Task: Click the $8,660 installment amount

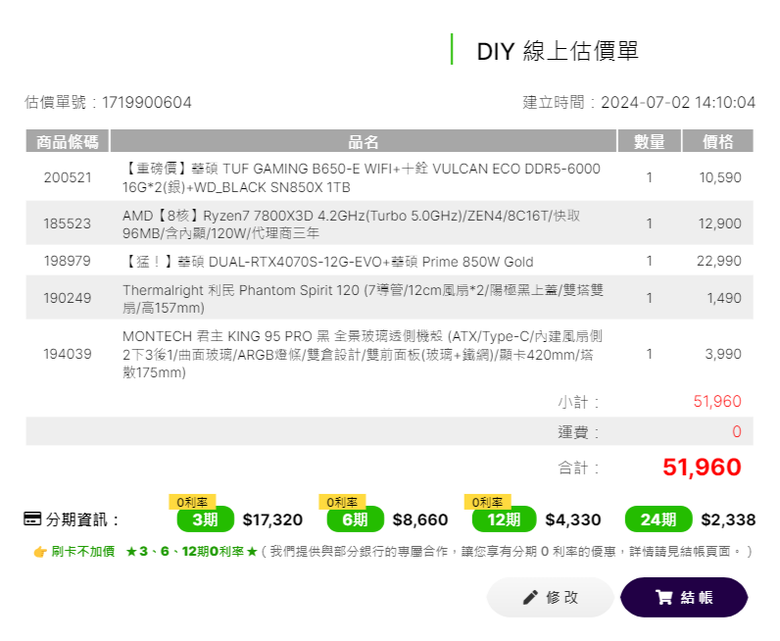Action: [420, 520]
